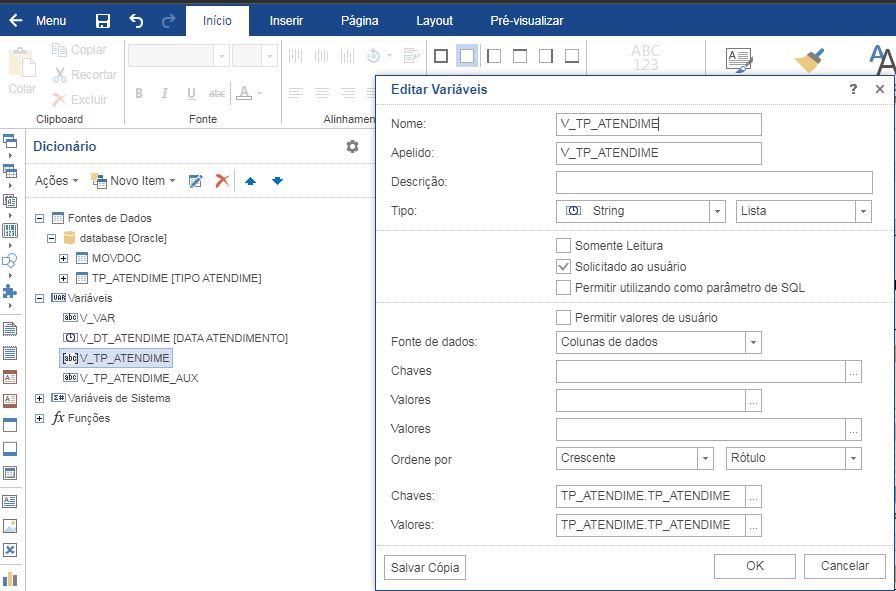Open the String type dropdown
Viewport: 896px width, 591px height.
pyautogui.click(x=717, y=211)
